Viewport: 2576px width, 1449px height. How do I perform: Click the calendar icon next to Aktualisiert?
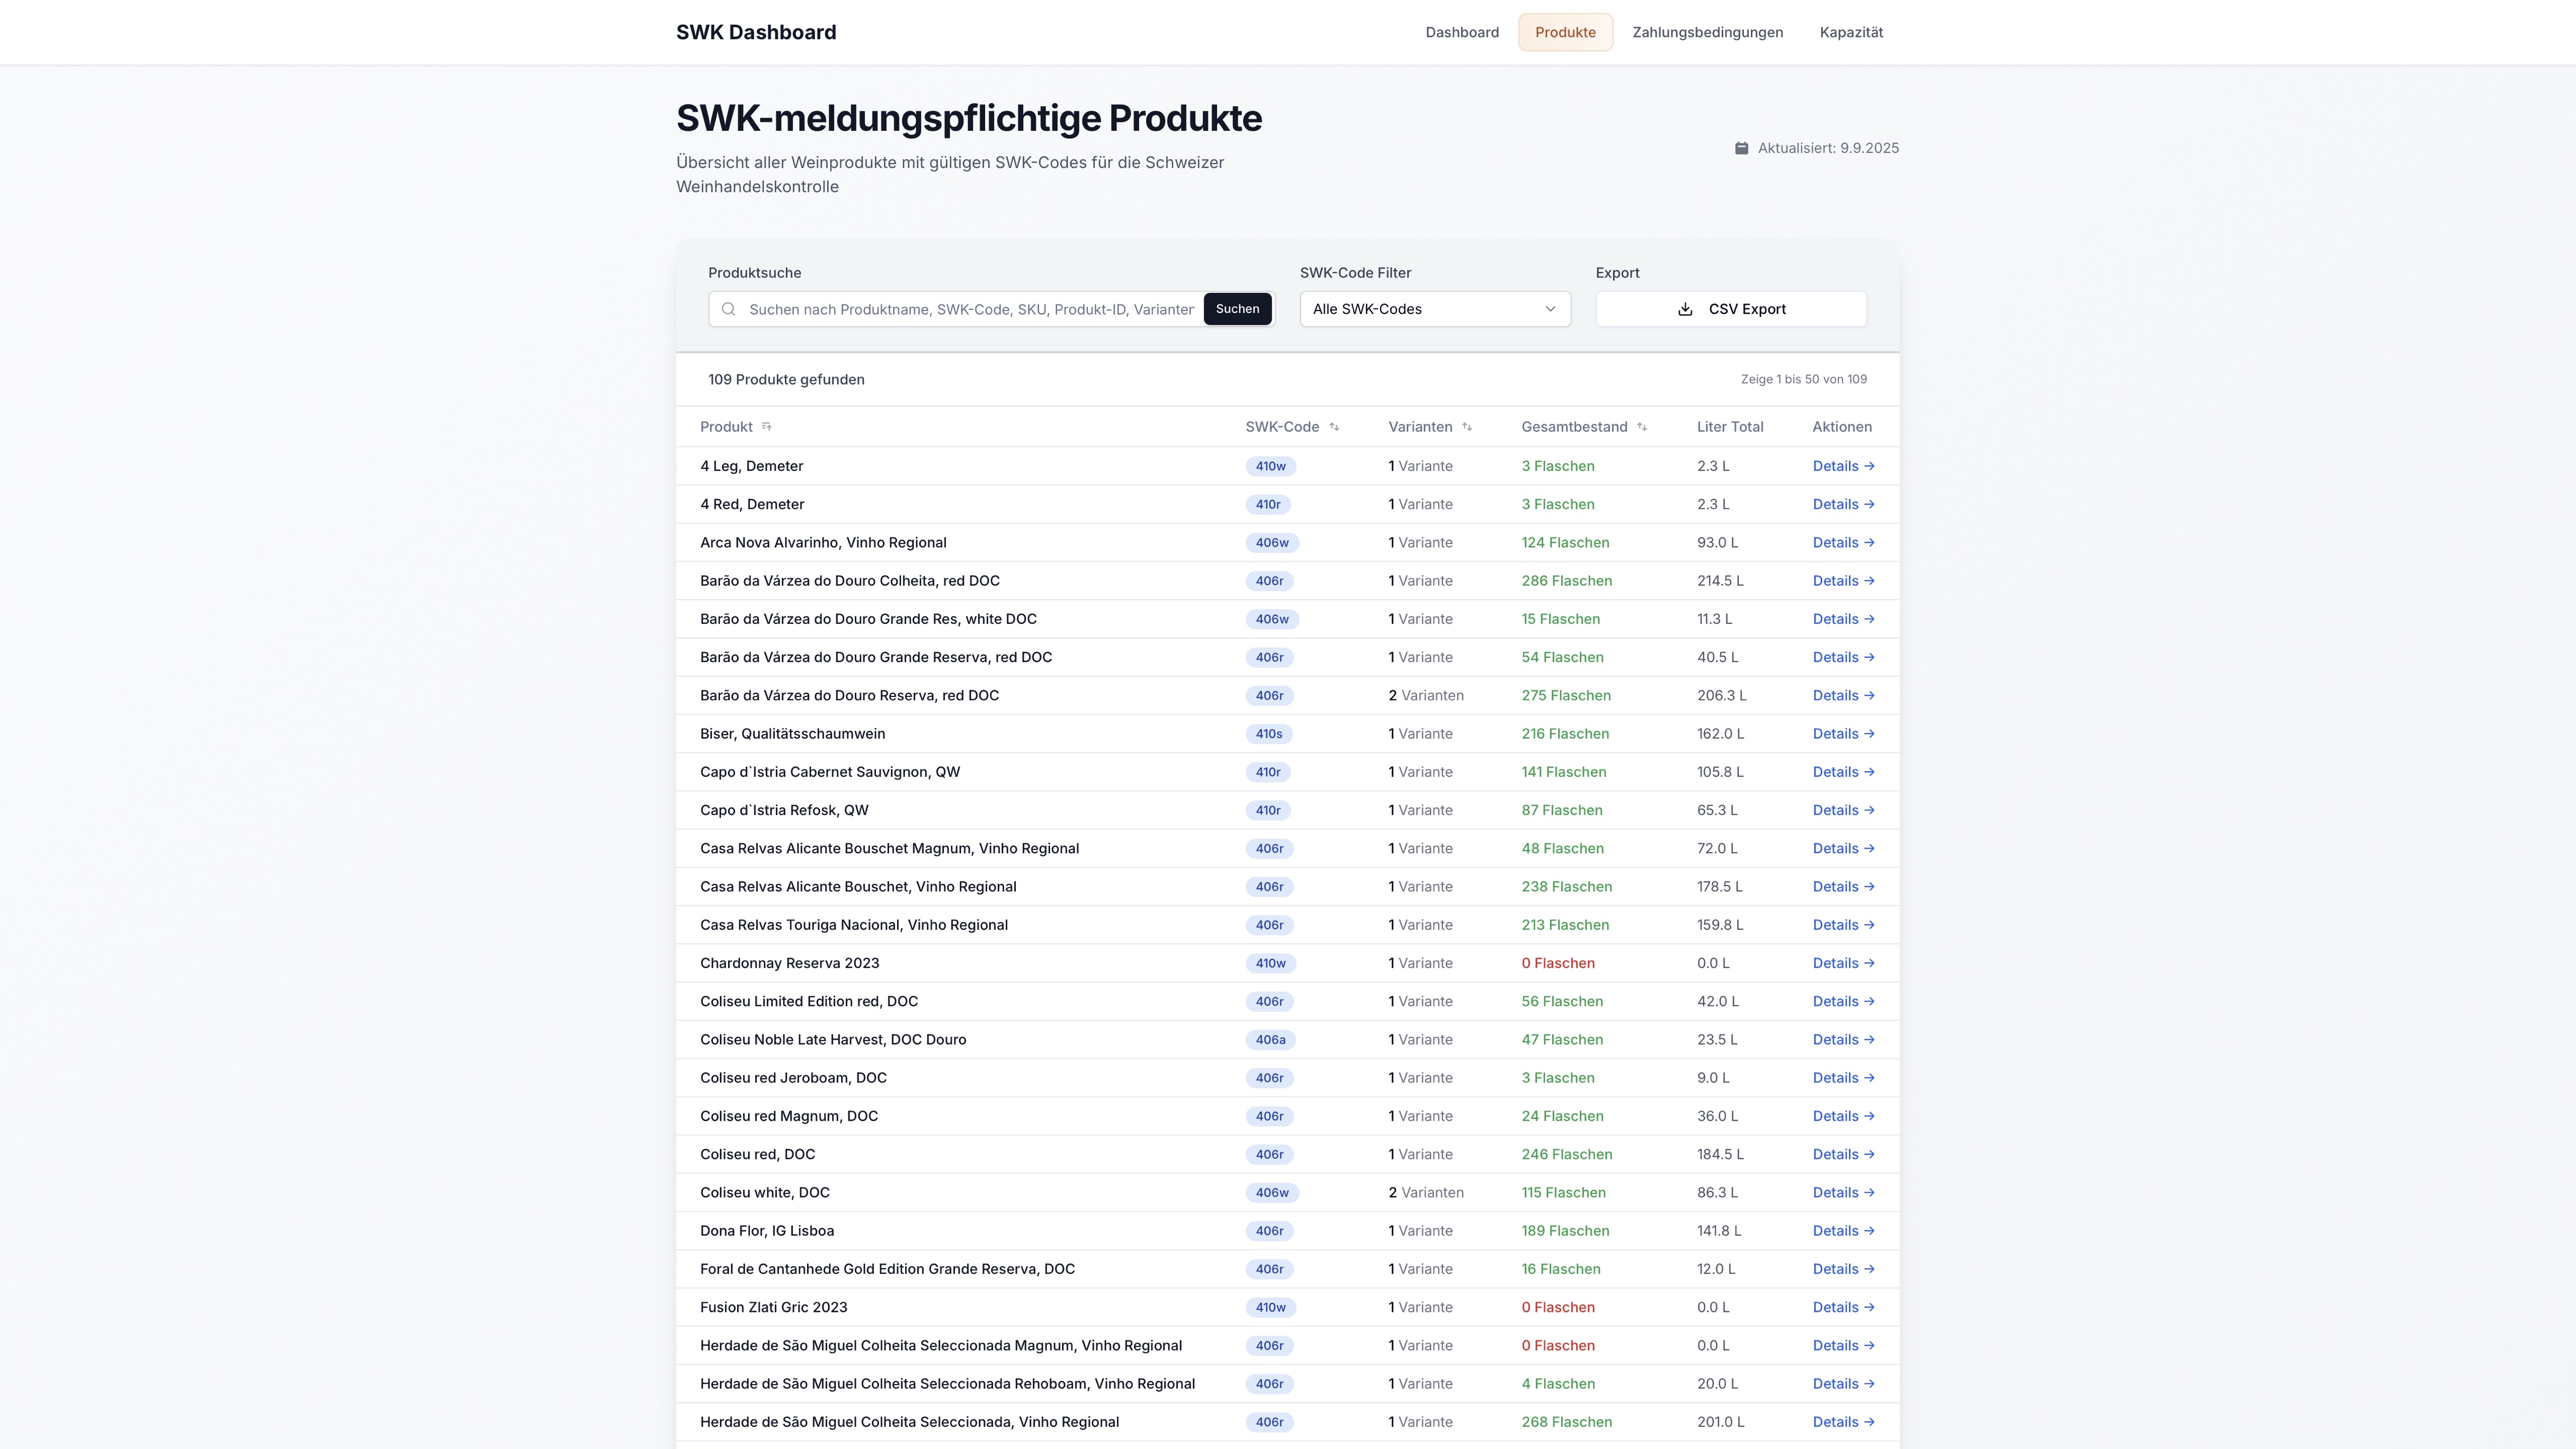coord(1741,148)
